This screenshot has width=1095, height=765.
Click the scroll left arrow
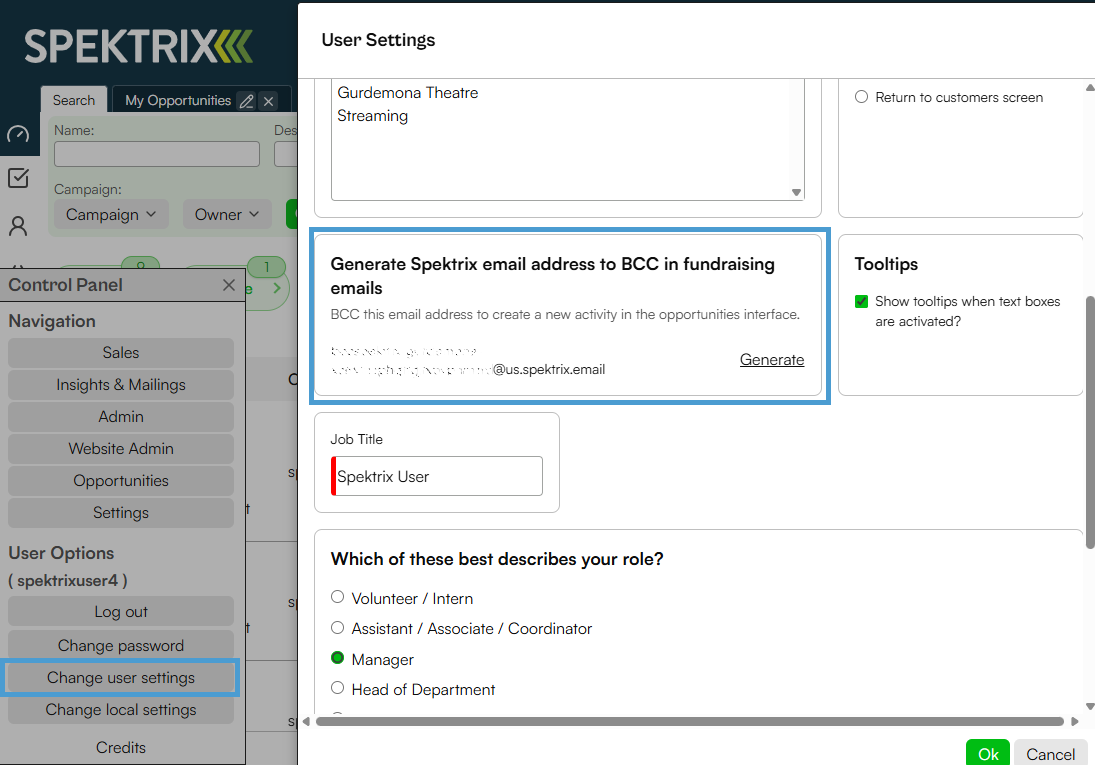point(306,722)
